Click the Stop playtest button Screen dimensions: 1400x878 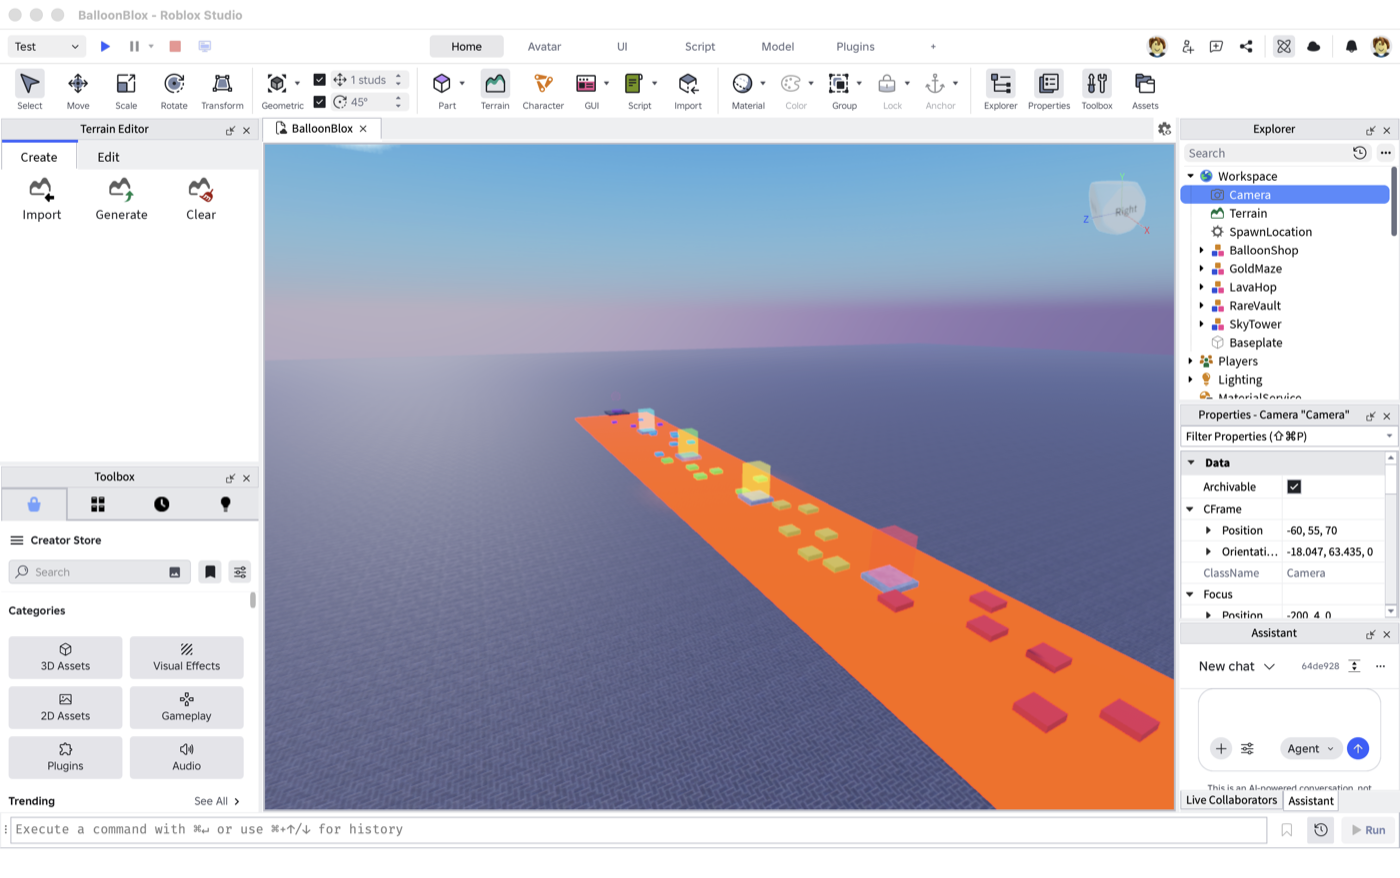pos(175,46)
